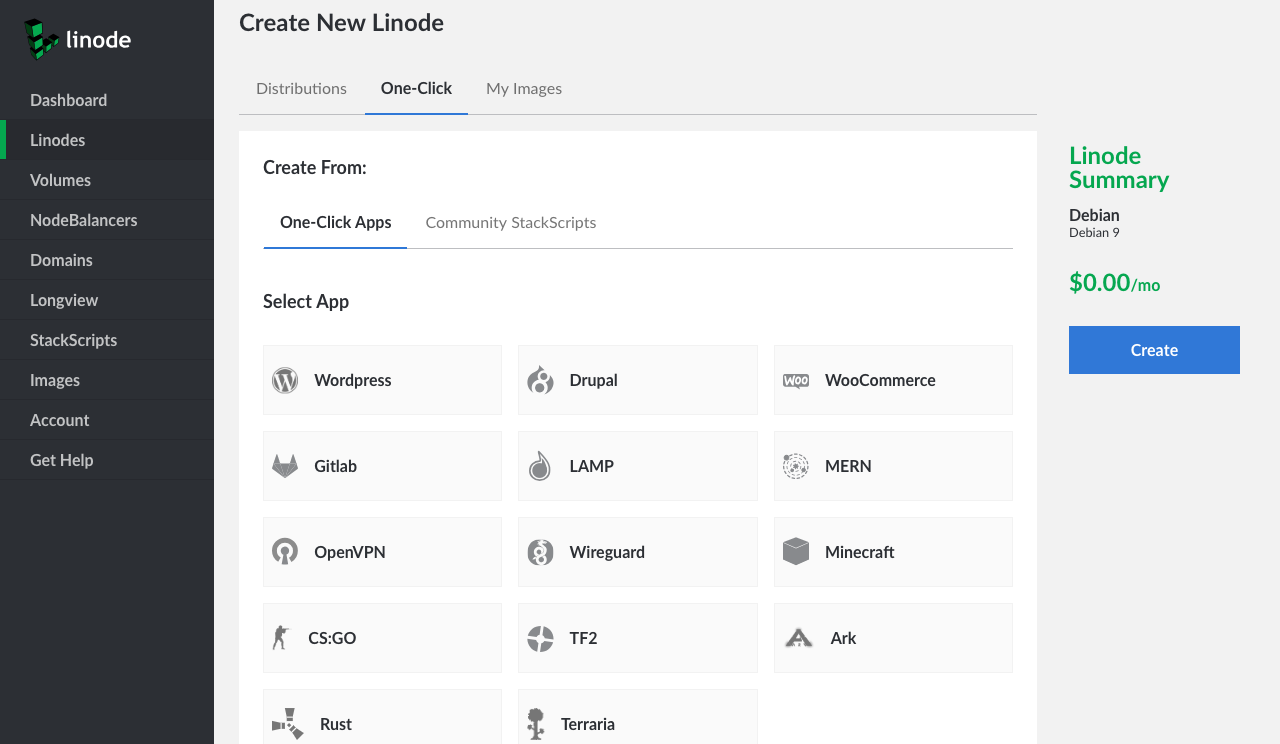
Task: Go to NodeBalancers in sidebar
Action: pos(84,220)
